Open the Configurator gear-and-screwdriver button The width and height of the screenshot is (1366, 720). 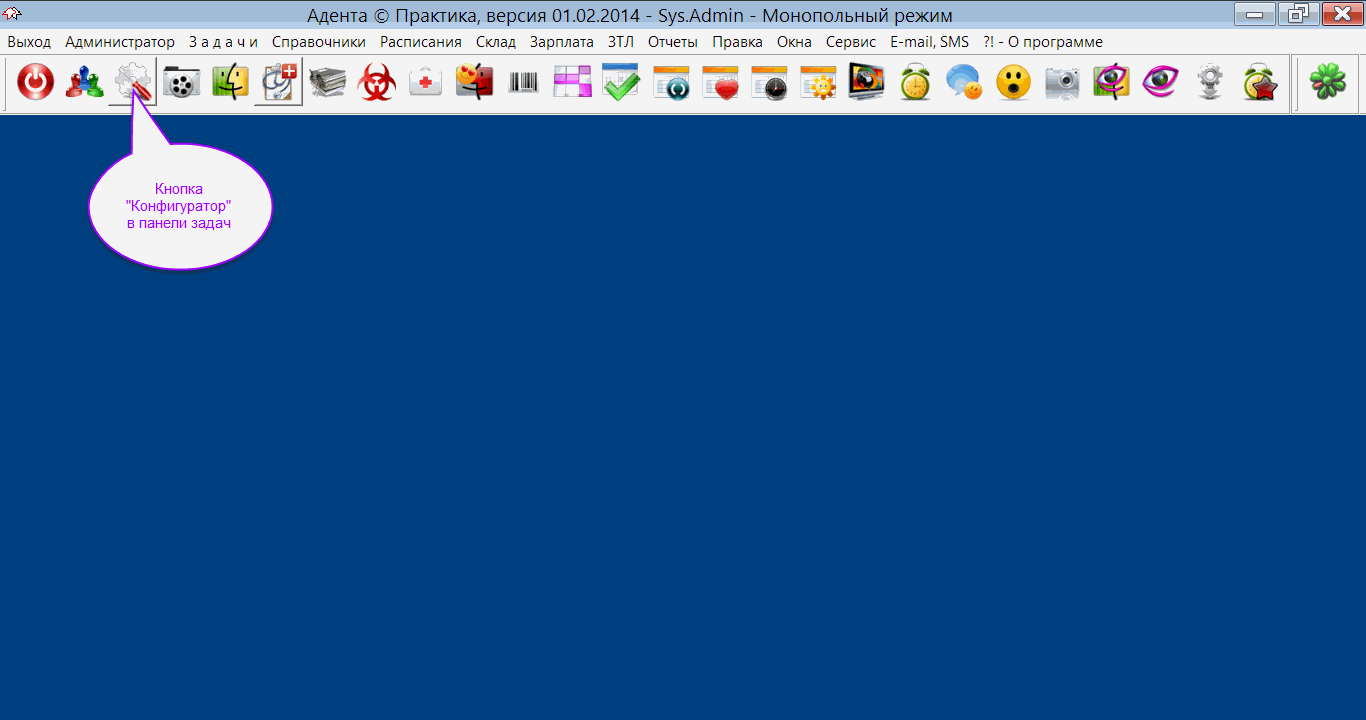coord(133,83)
